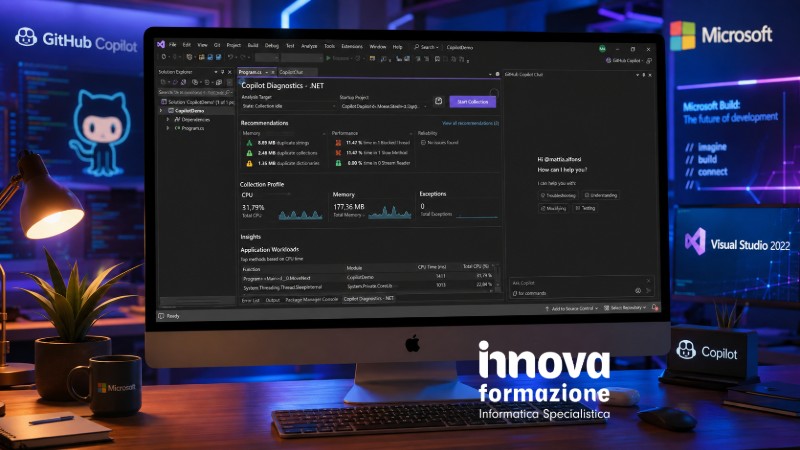This screenshot has height=450, width=800.
Task: Click the Search magnifier in title bar
Action: tap(417, 47)
